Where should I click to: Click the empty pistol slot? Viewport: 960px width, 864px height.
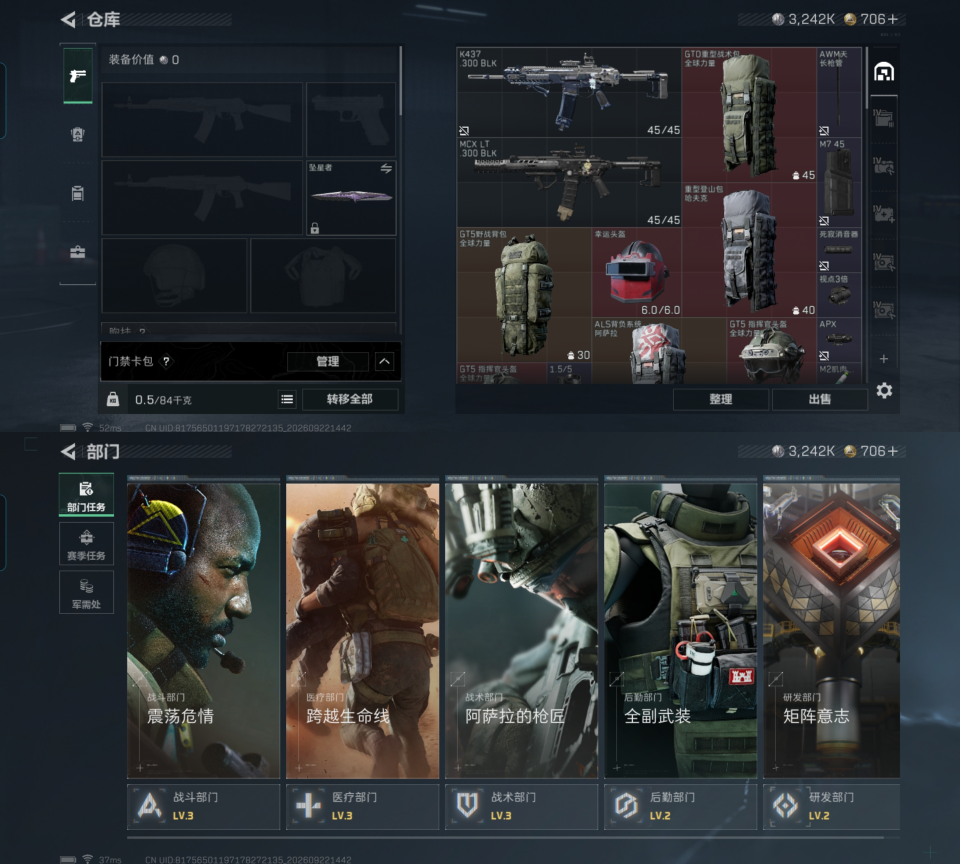point(351,119)
